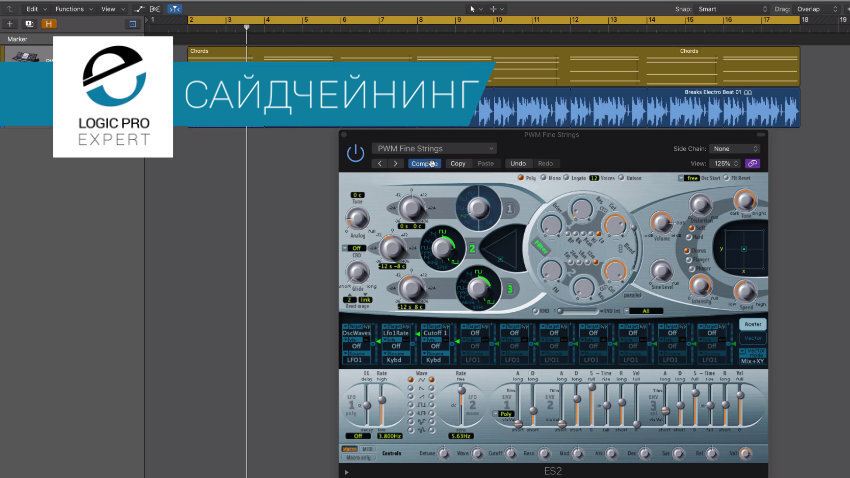
Task: Open the Edit menu in tracks area
Action: click(x=36, y=9)
